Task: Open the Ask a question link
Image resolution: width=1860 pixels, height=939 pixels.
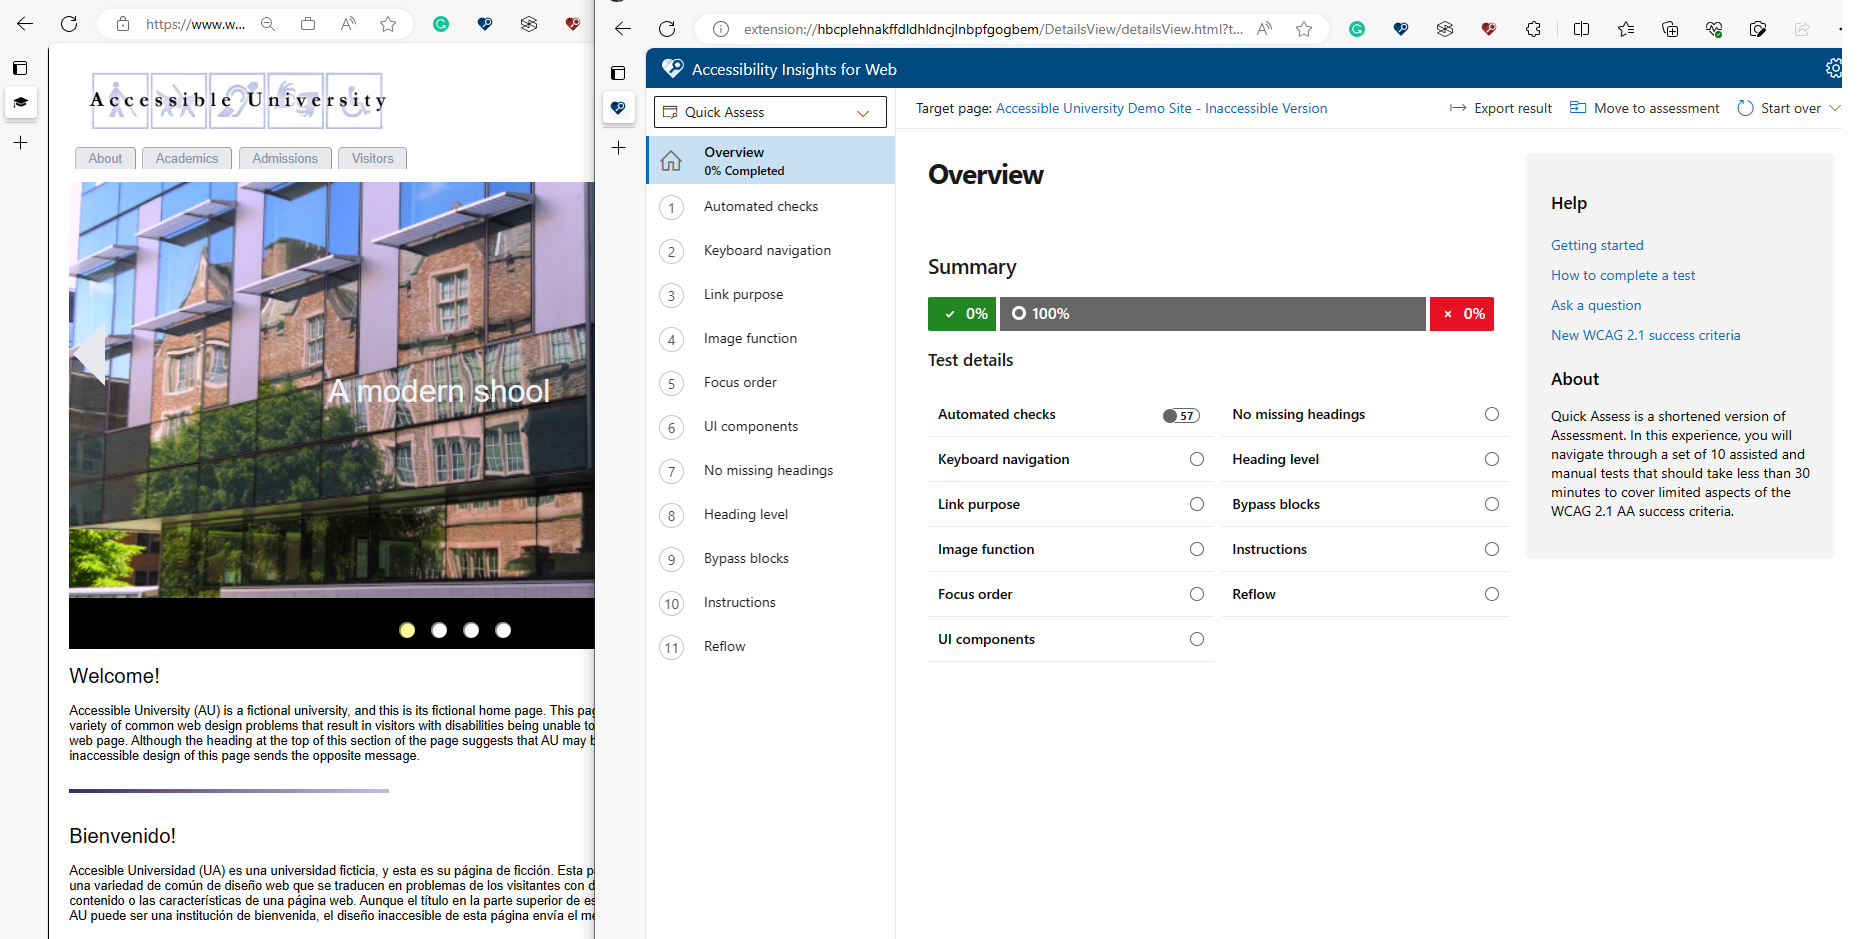Action: coord(1596,305)
